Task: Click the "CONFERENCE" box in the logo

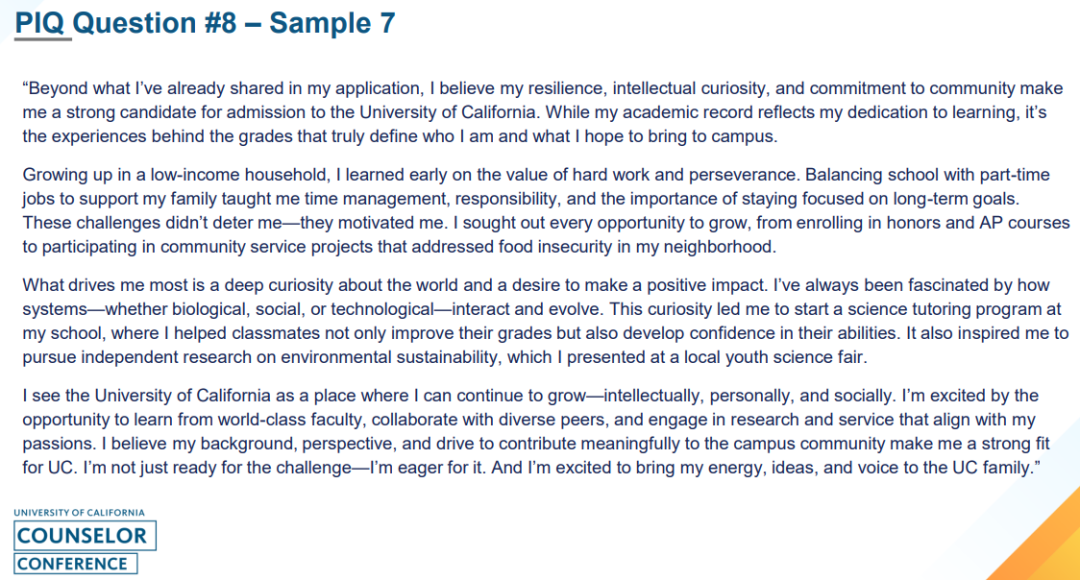Action: [x=73, y=564]
